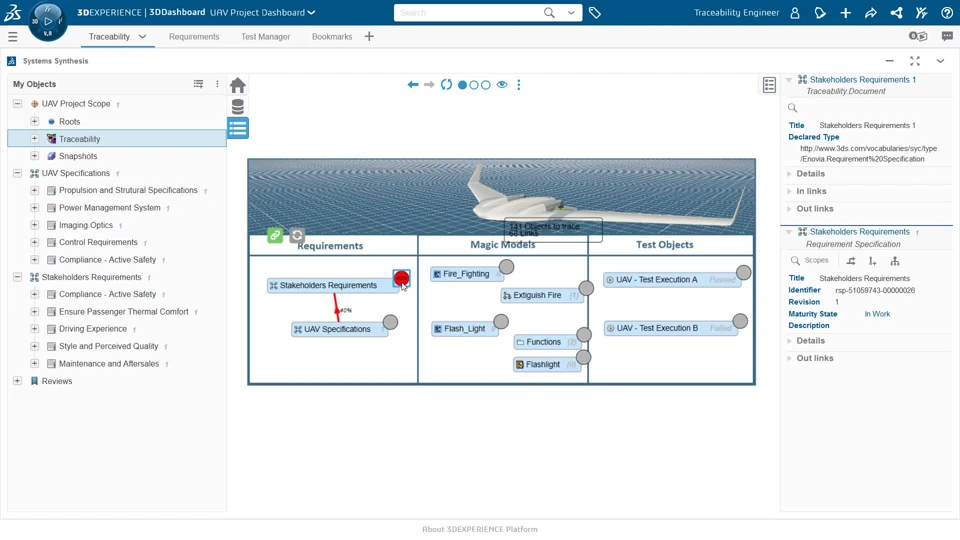Open the search options dropdown arrow
The height and width of the screenshot is (540, 960).
pos(571,13)
